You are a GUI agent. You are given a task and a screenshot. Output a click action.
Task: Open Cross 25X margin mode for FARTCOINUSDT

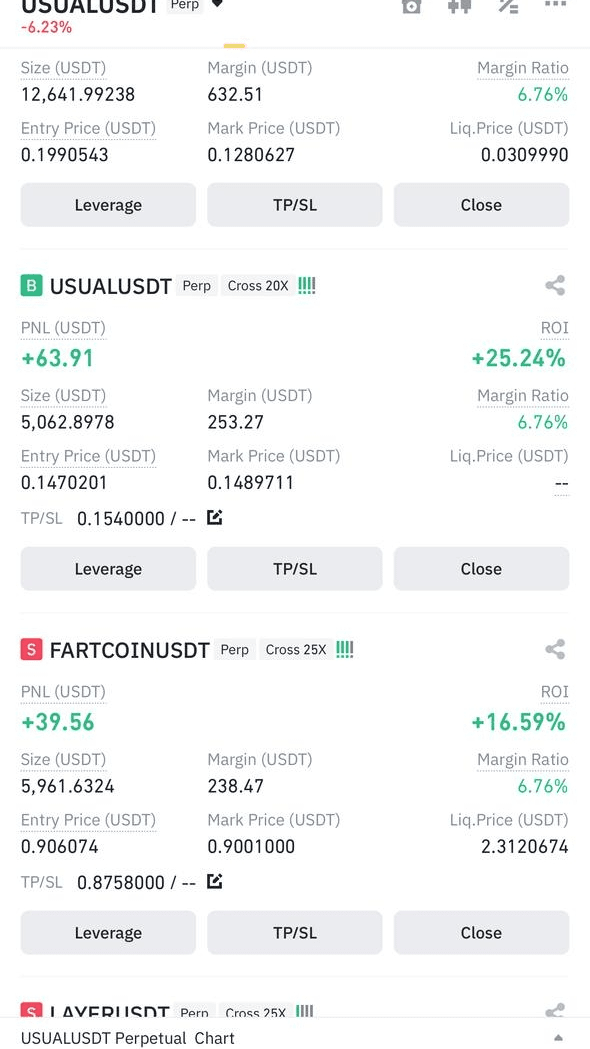click(296, 649)
